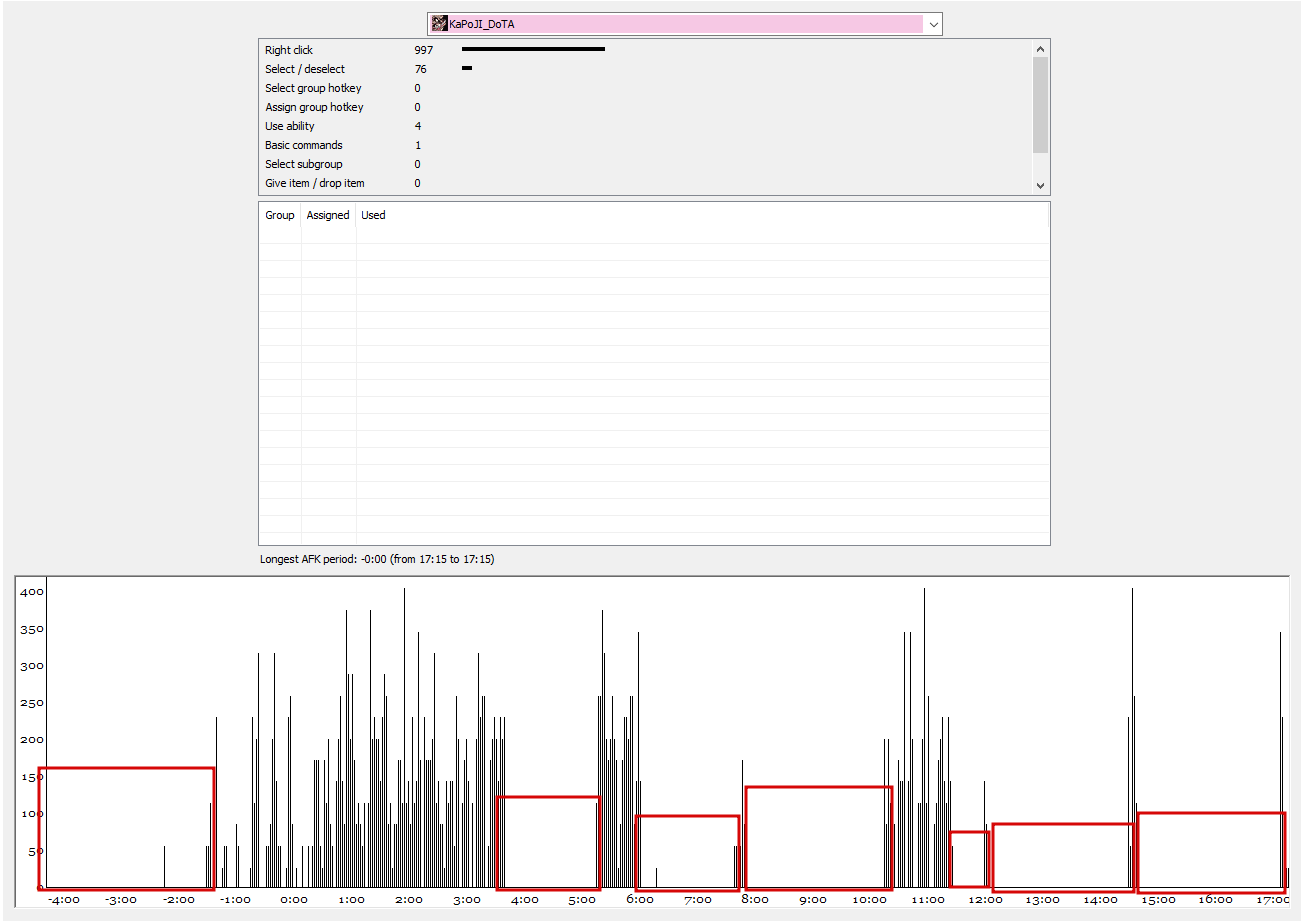1303x922 pixels.
Task: Click the action list scroll down arrow
Action: click(x=1040, y=186)
